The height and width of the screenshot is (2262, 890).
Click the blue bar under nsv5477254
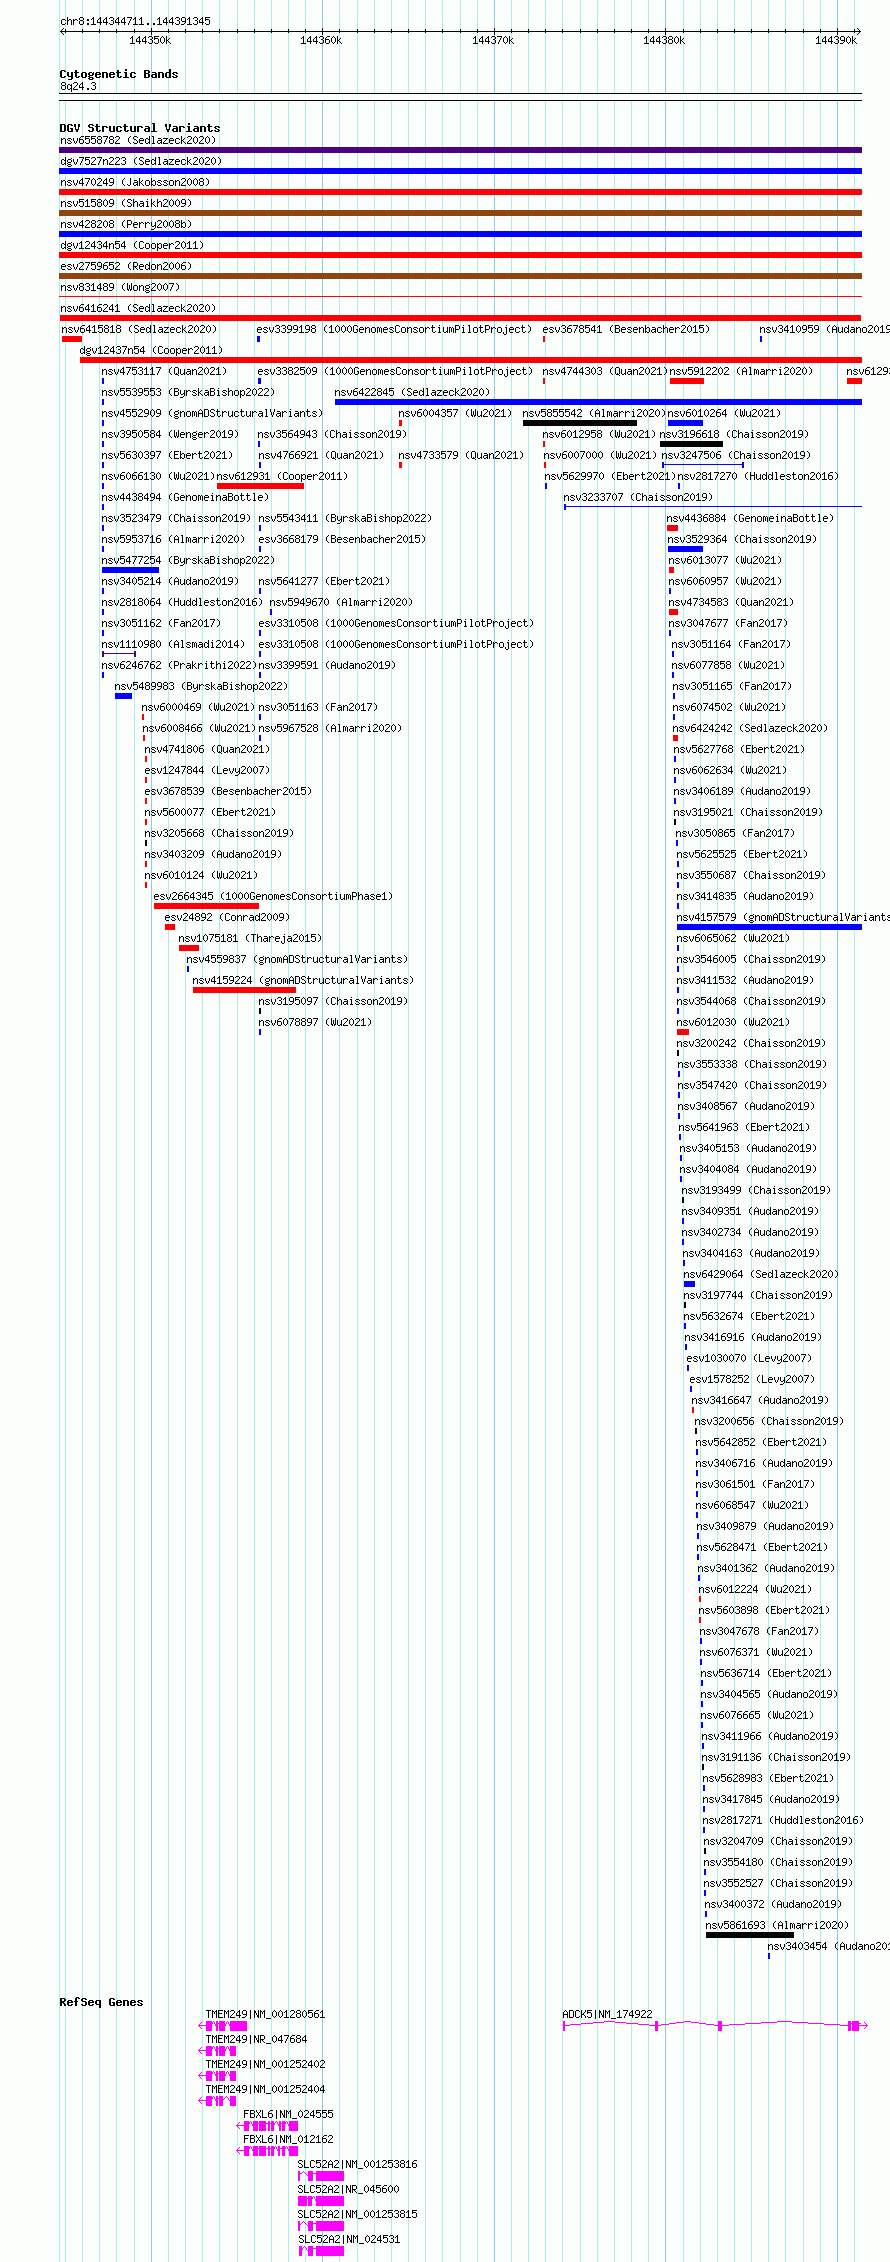click(130, 570)
